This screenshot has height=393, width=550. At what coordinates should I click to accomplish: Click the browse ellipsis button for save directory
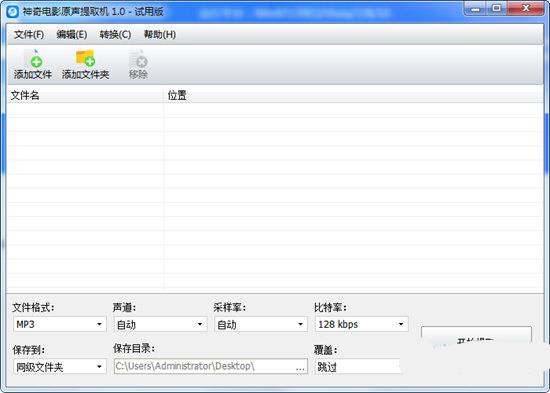300,367
